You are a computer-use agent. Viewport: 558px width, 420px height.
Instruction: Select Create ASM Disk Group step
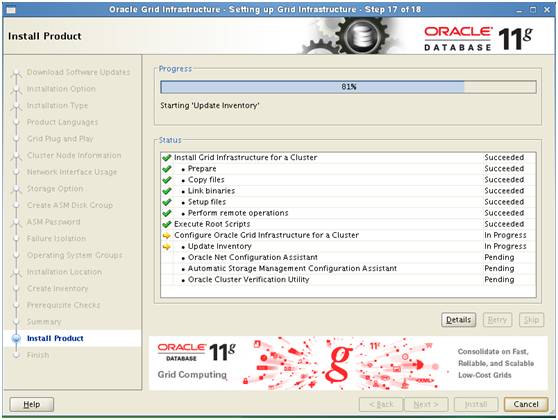[70, 205]
